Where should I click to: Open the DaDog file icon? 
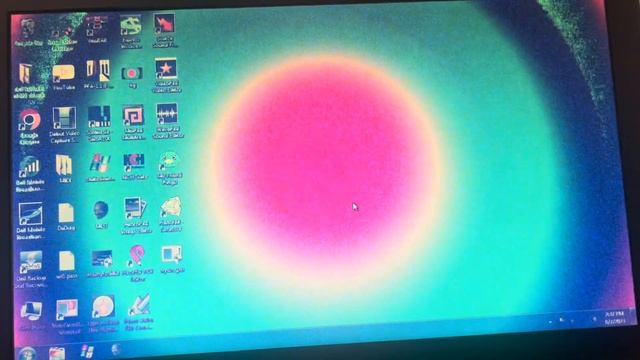click(66, 217)
